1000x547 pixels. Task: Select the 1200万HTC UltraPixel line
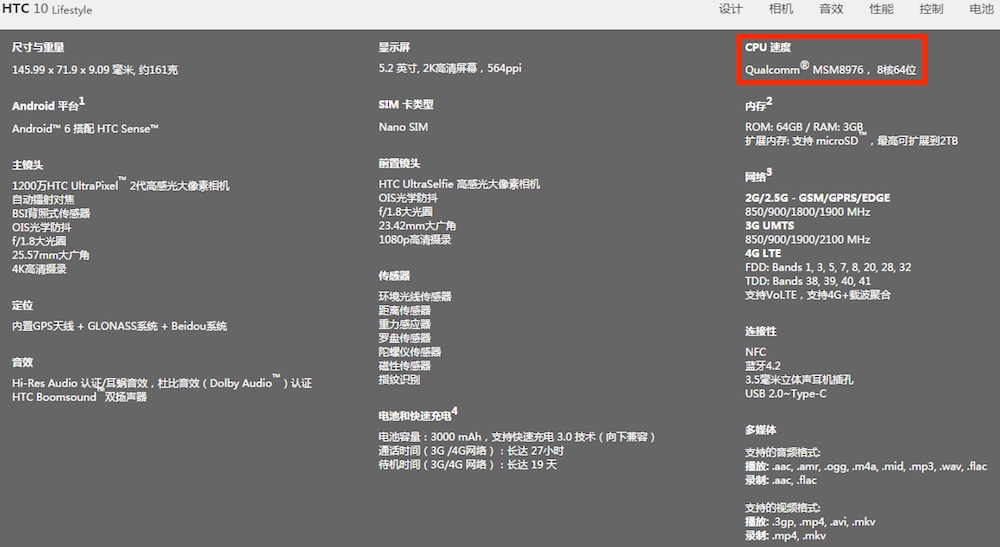tap(121, 185)
